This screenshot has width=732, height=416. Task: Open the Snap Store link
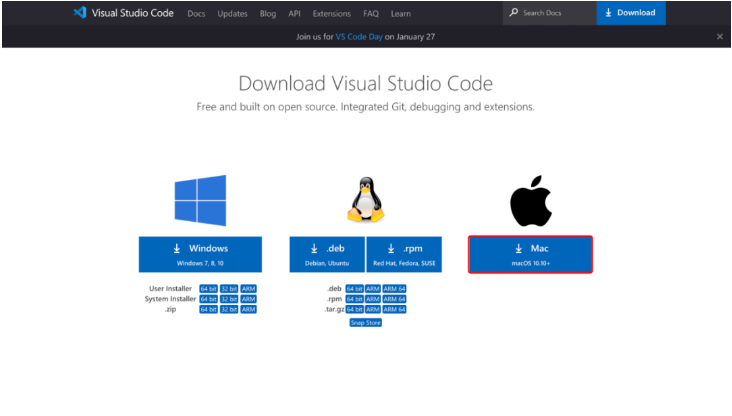tap(366, 323)
